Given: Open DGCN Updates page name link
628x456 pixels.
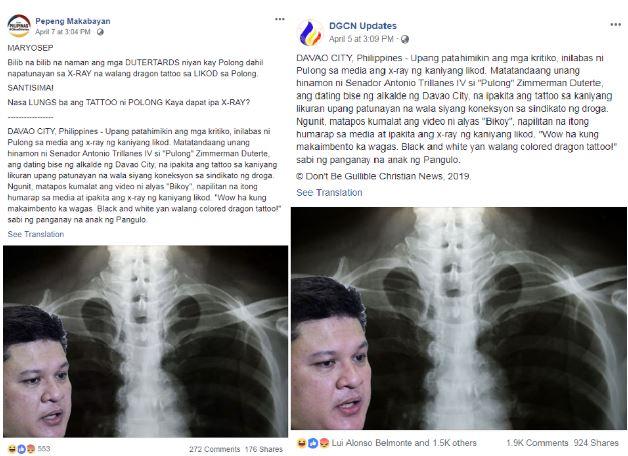Looking at the screenshot, I should click(362, 26).
